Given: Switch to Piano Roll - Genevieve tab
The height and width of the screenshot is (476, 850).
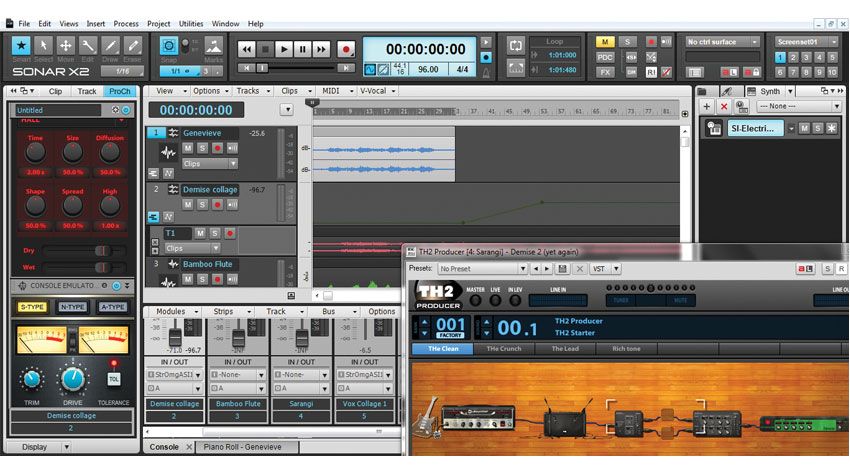Looking at the screenshot, I should [240, 447].
